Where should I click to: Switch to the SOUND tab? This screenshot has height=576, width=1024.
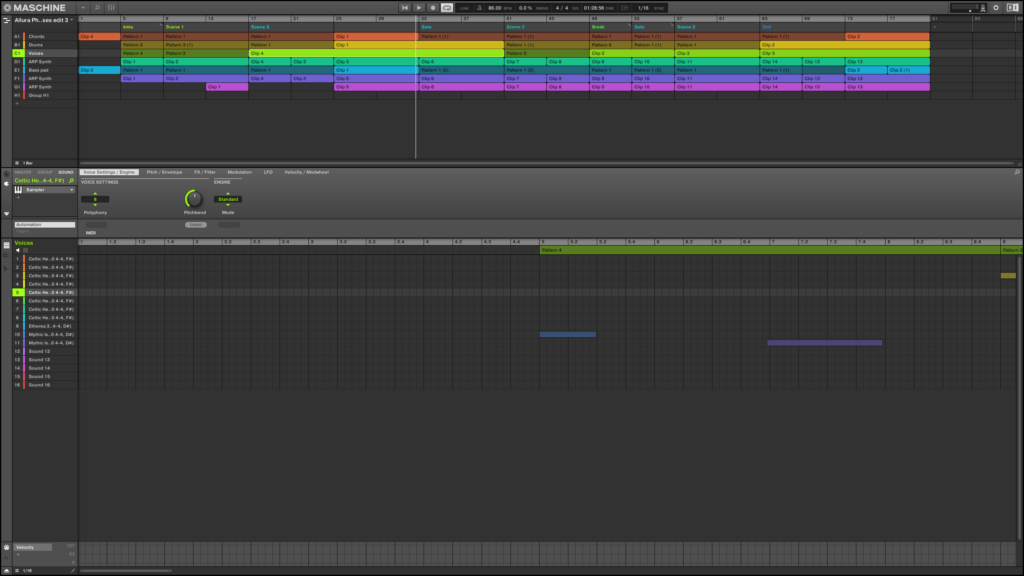pyautogui.click(x=65, y=172)
